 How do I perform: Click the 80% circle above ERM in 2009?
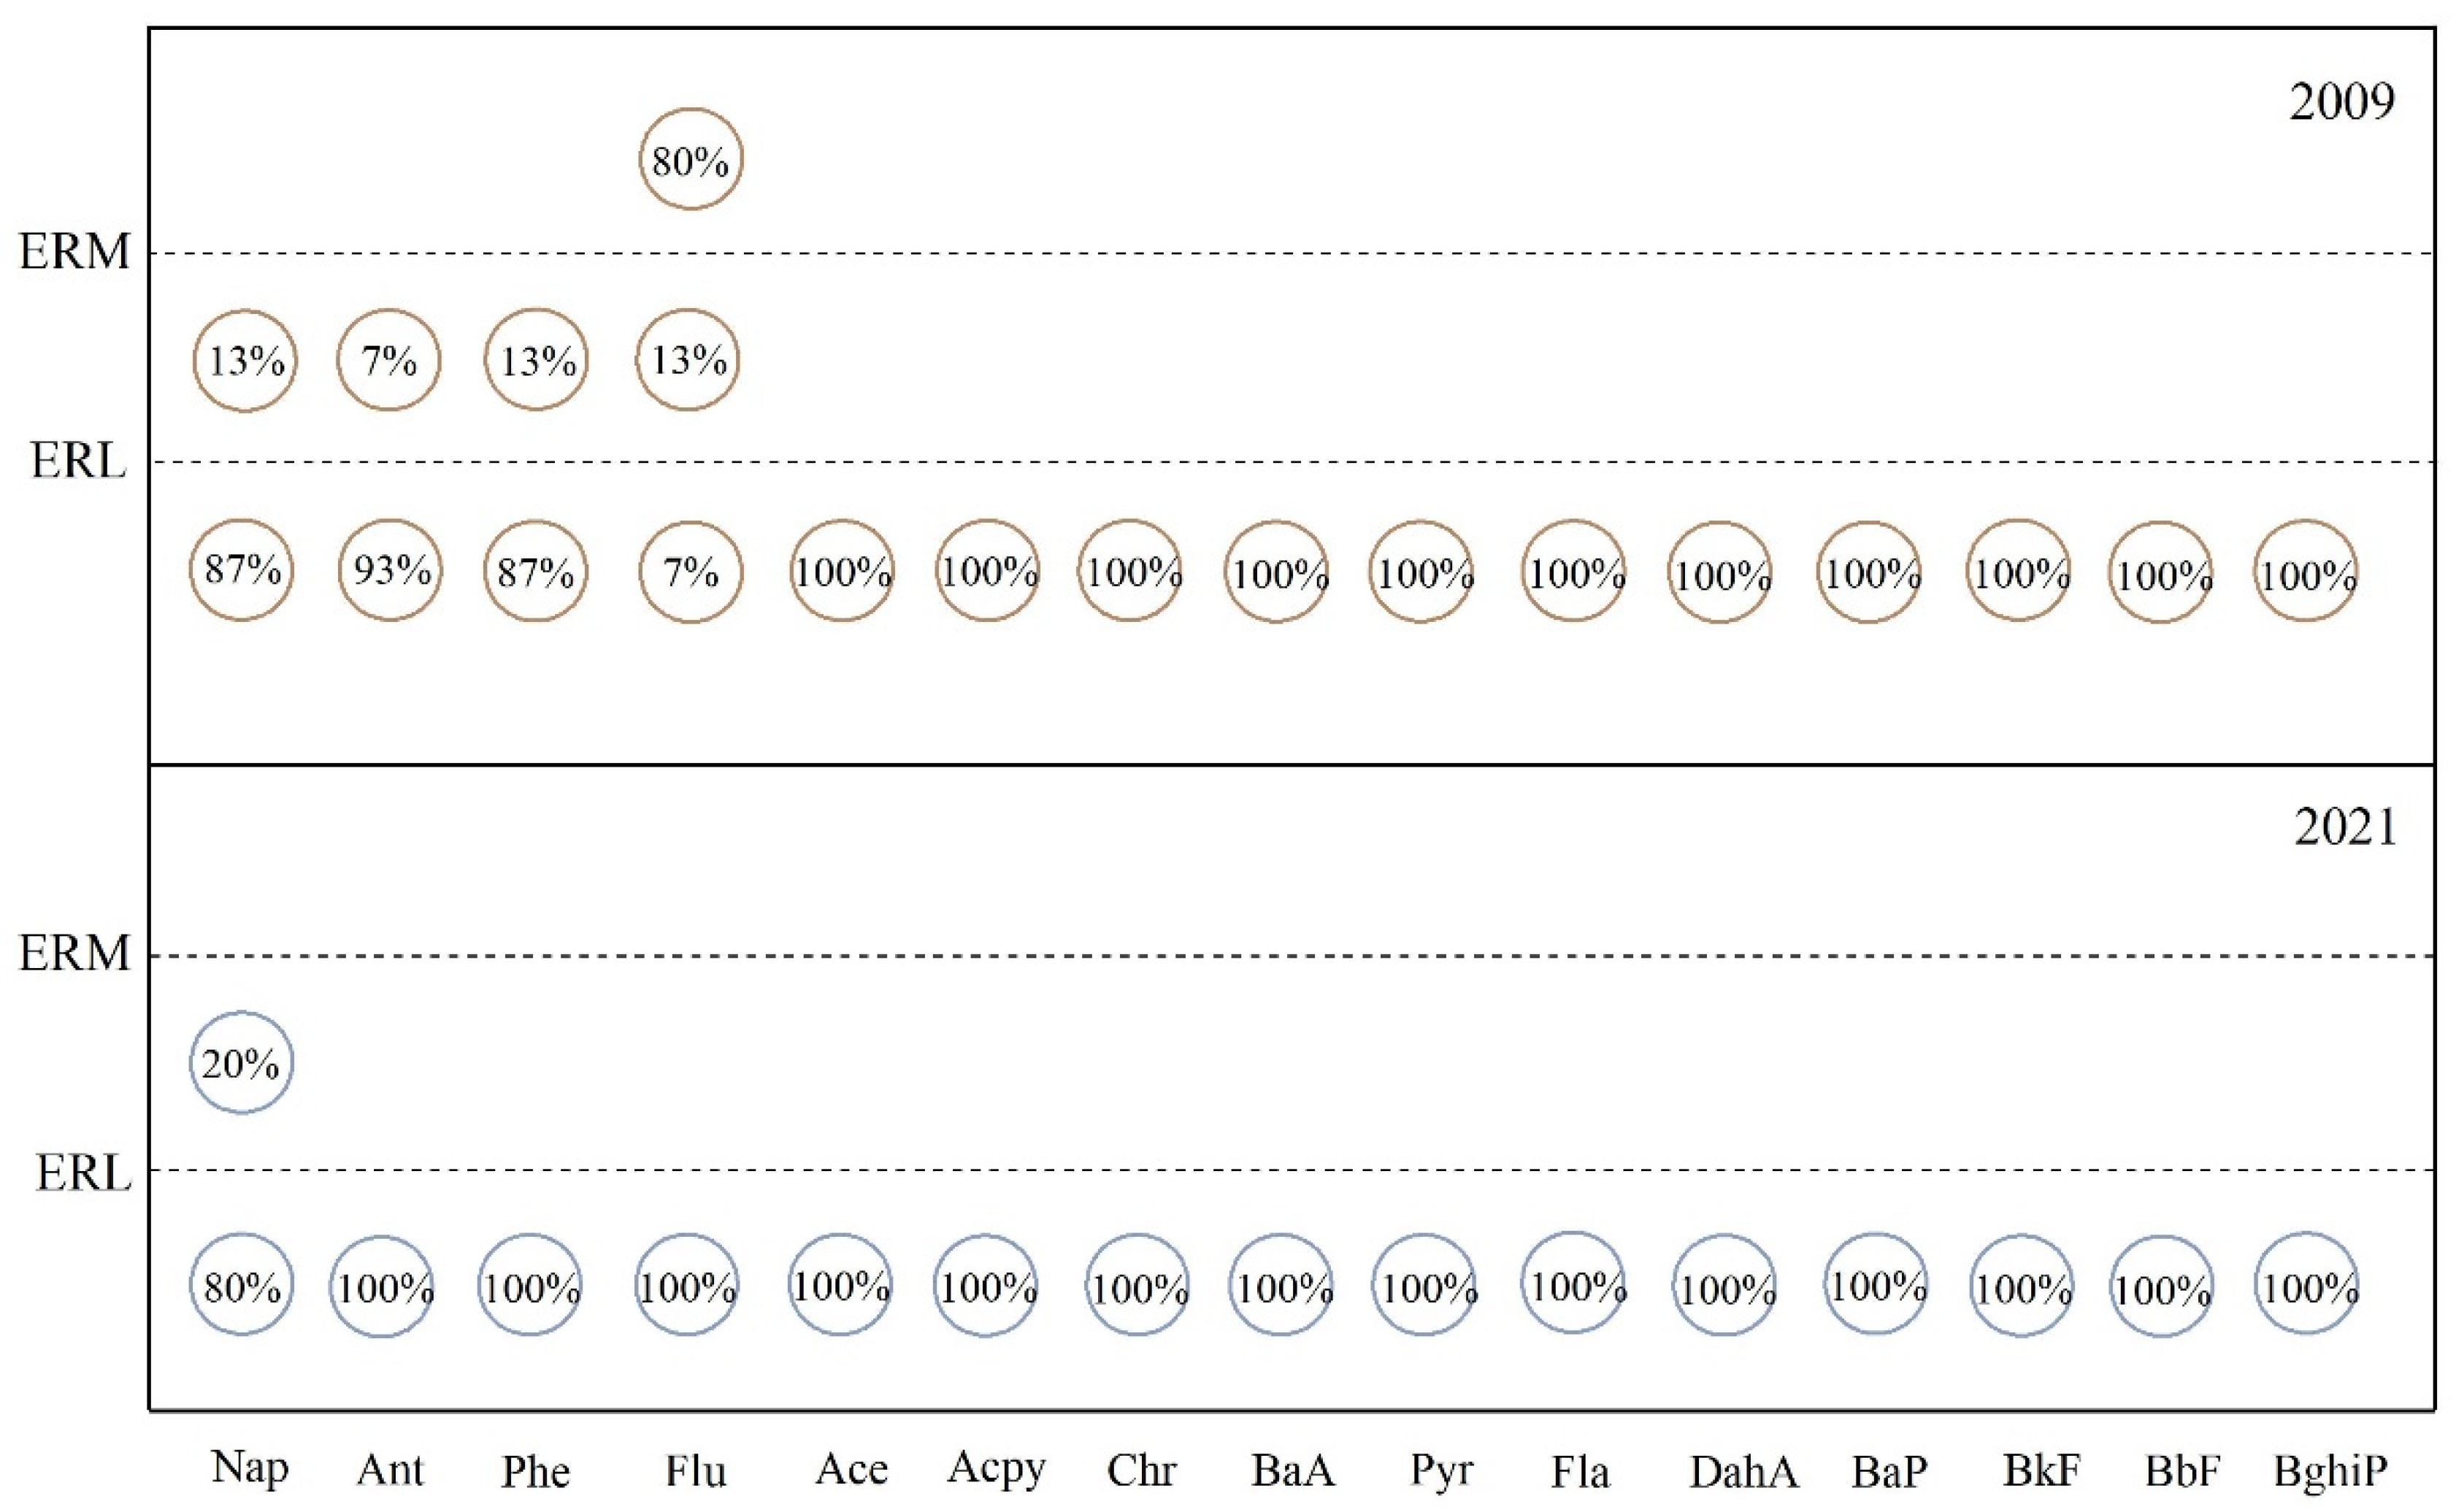pyautogui.click(x=690, y=160)
